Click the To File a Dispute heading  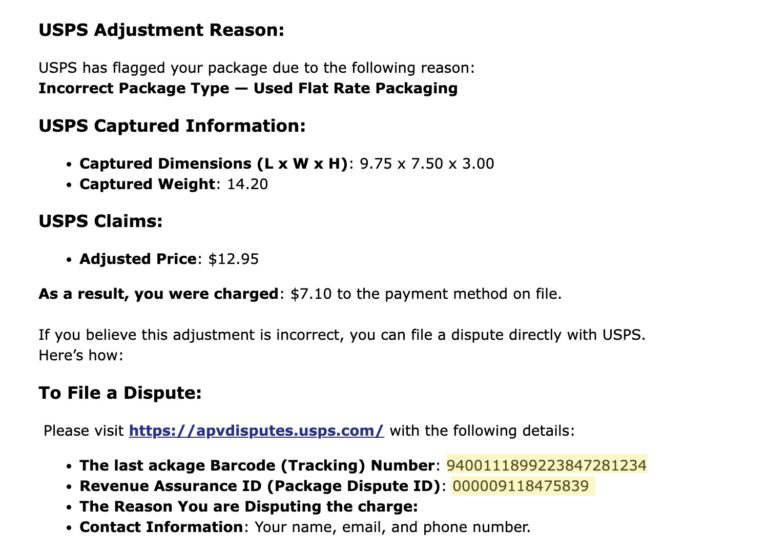(x=120, y=393)
